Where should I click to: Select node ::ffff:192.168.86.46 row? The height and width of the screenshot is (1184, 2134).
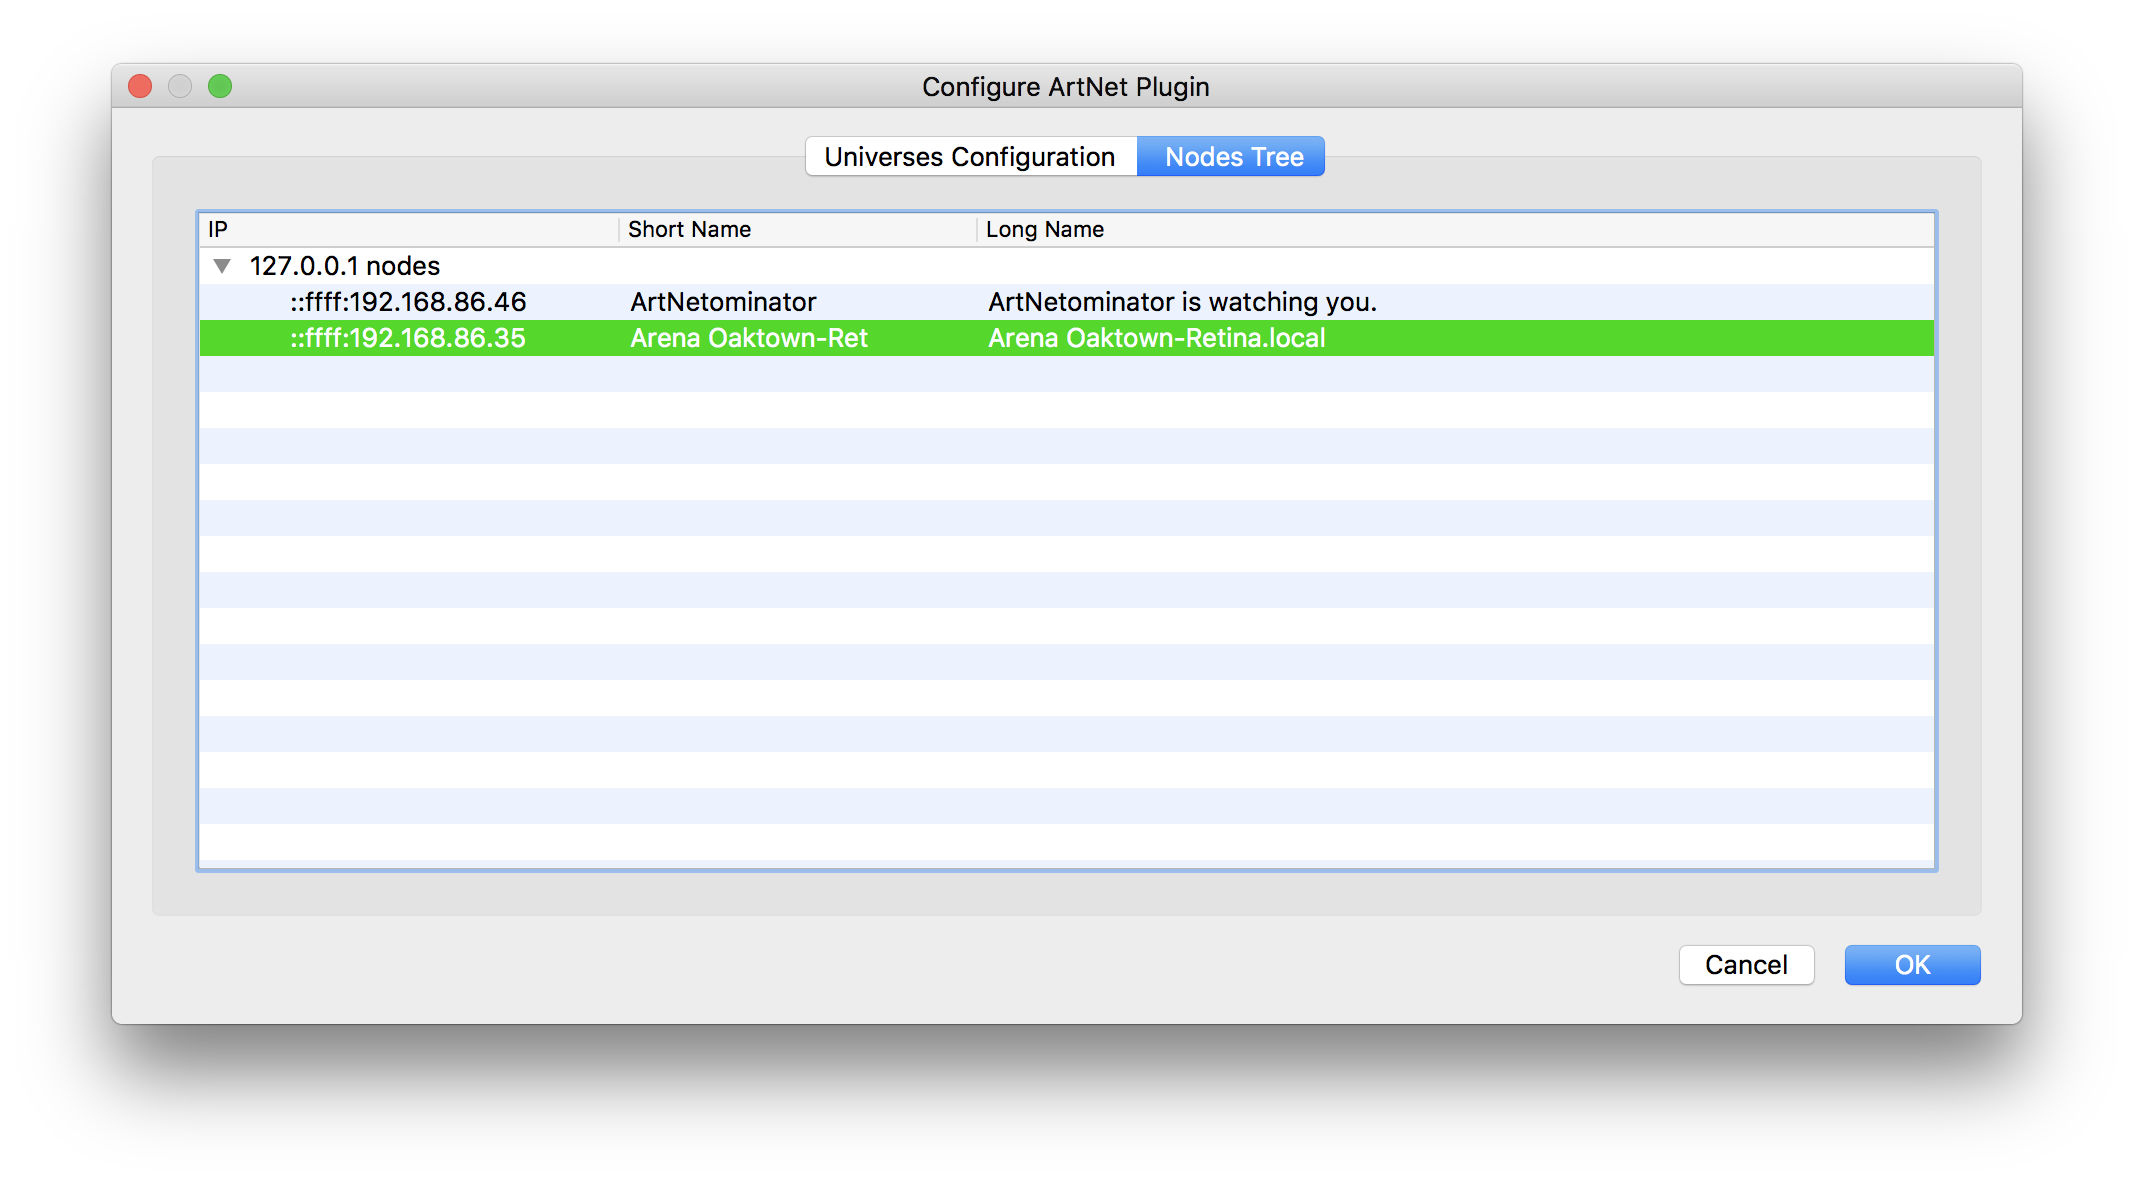click(x=408, y=302)
